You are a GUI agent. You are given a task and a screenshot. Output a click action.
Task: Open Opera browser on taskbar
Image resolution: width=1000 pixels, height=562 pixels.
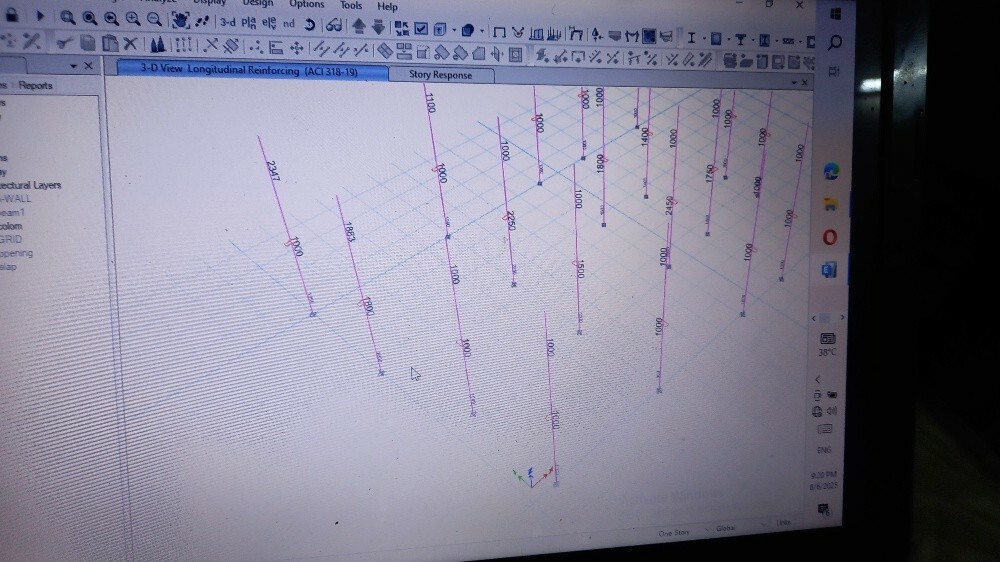pyautogui.click(x=830, y=238)
